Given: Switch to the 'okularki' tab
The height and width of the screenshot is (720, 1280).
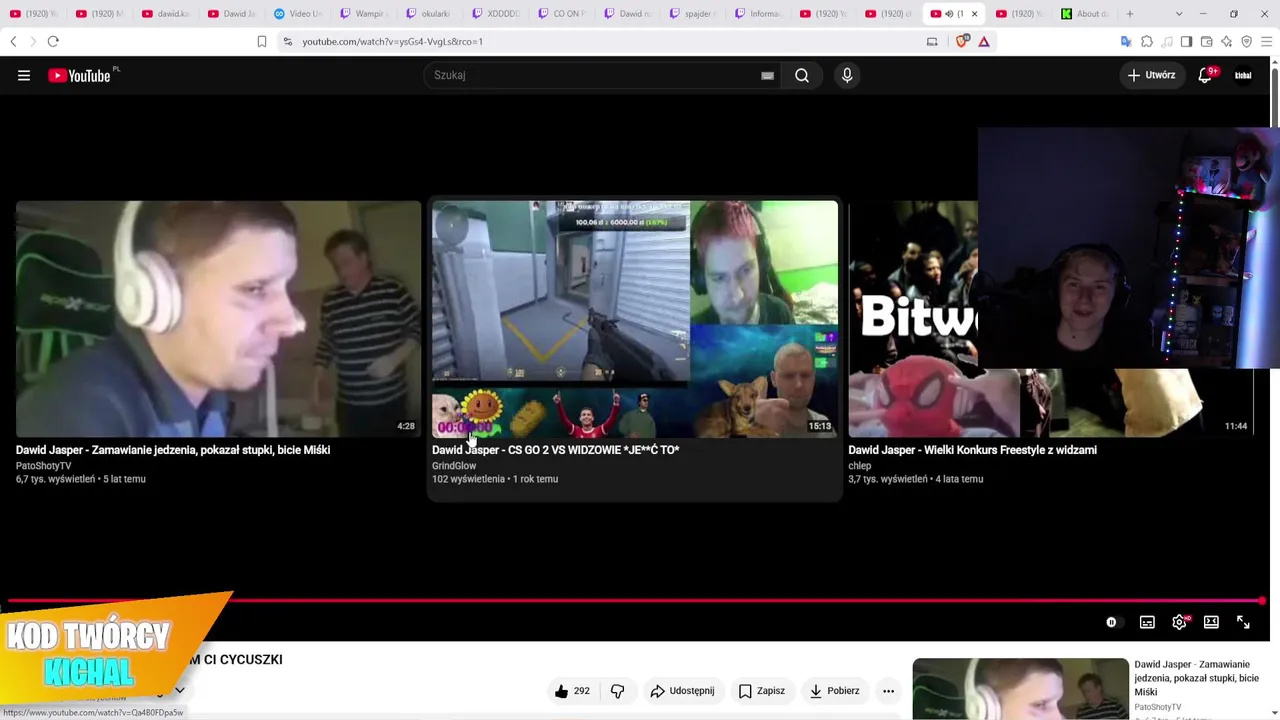Looking at the screenshot, I should coord(429,14).
